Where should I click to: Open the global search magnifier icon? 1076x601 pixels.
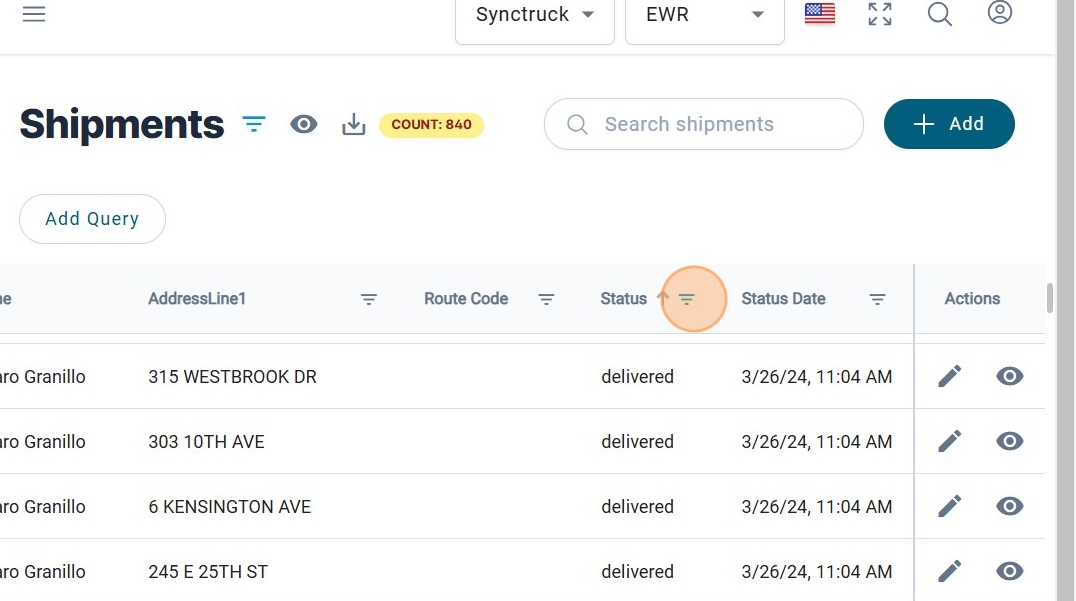[x=940, y=14]
